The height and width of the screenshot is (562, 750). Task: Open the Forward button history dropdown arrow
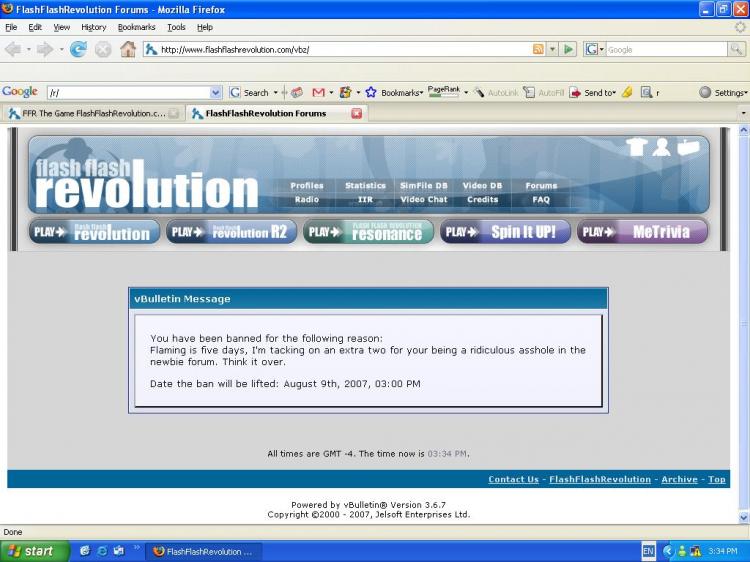pos(61,49)
